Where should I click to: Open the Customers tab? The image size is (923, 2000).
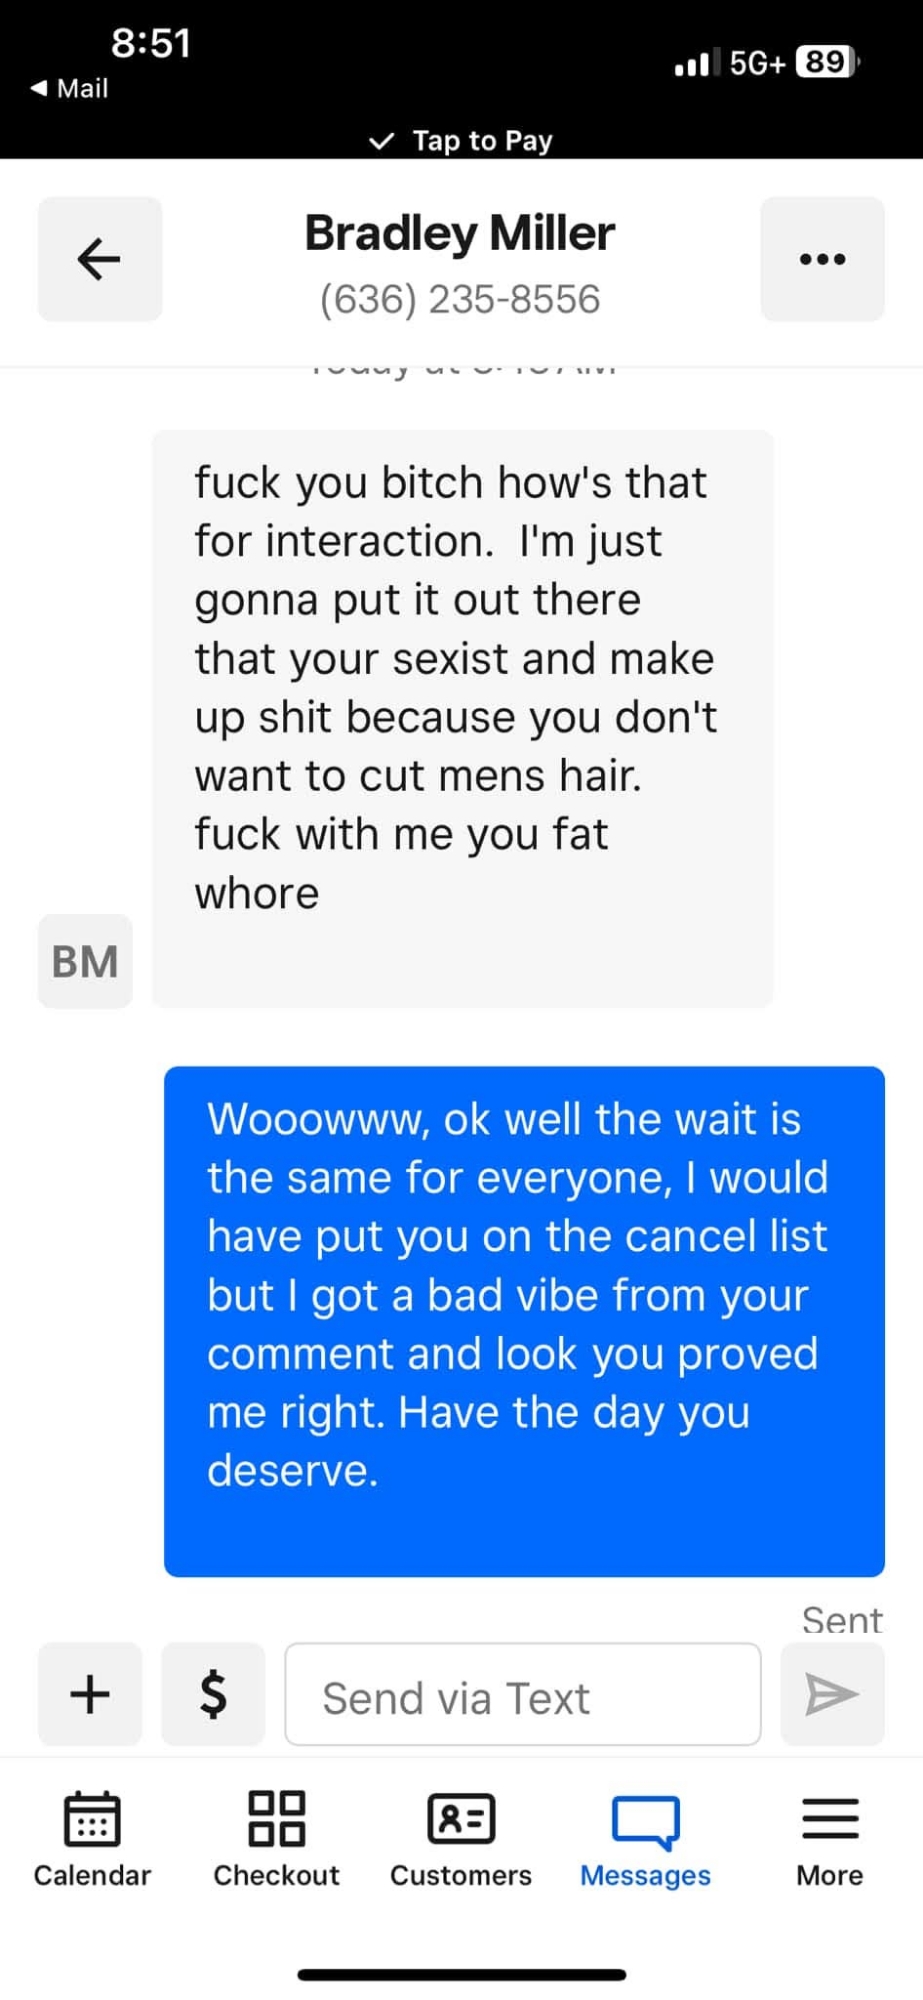coord(461,1840)
